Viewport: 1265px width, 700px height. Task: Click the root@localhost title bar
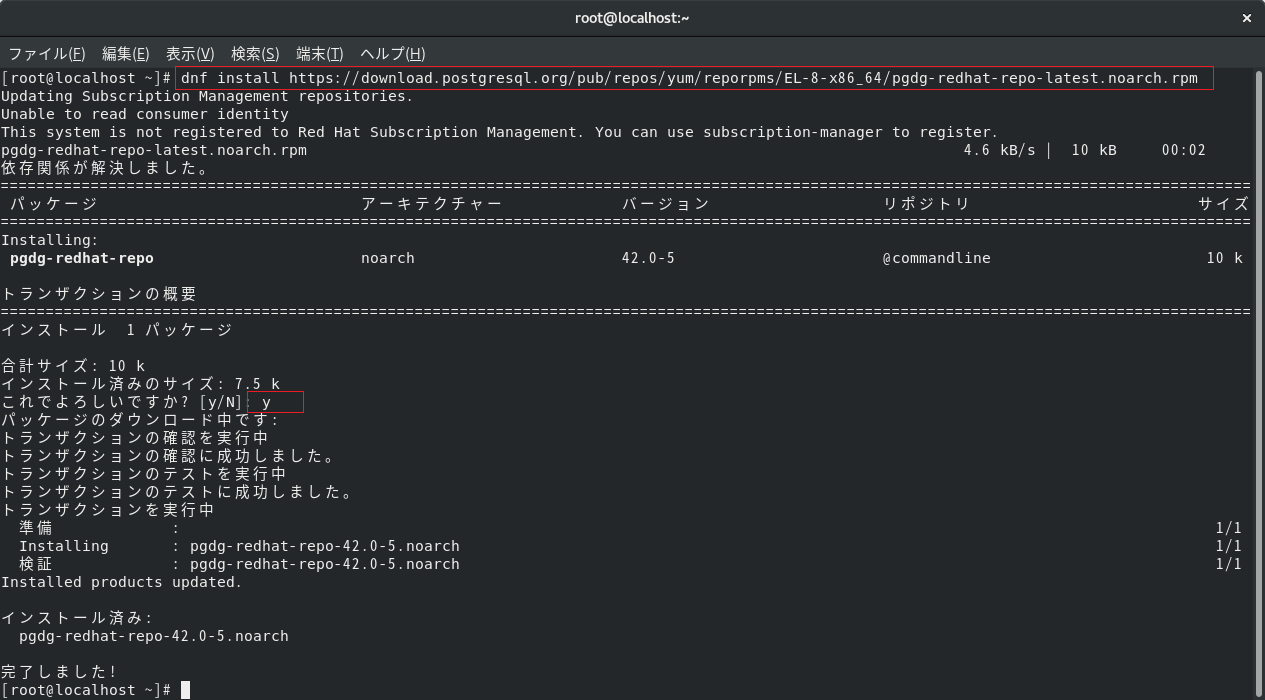point(632,18)
